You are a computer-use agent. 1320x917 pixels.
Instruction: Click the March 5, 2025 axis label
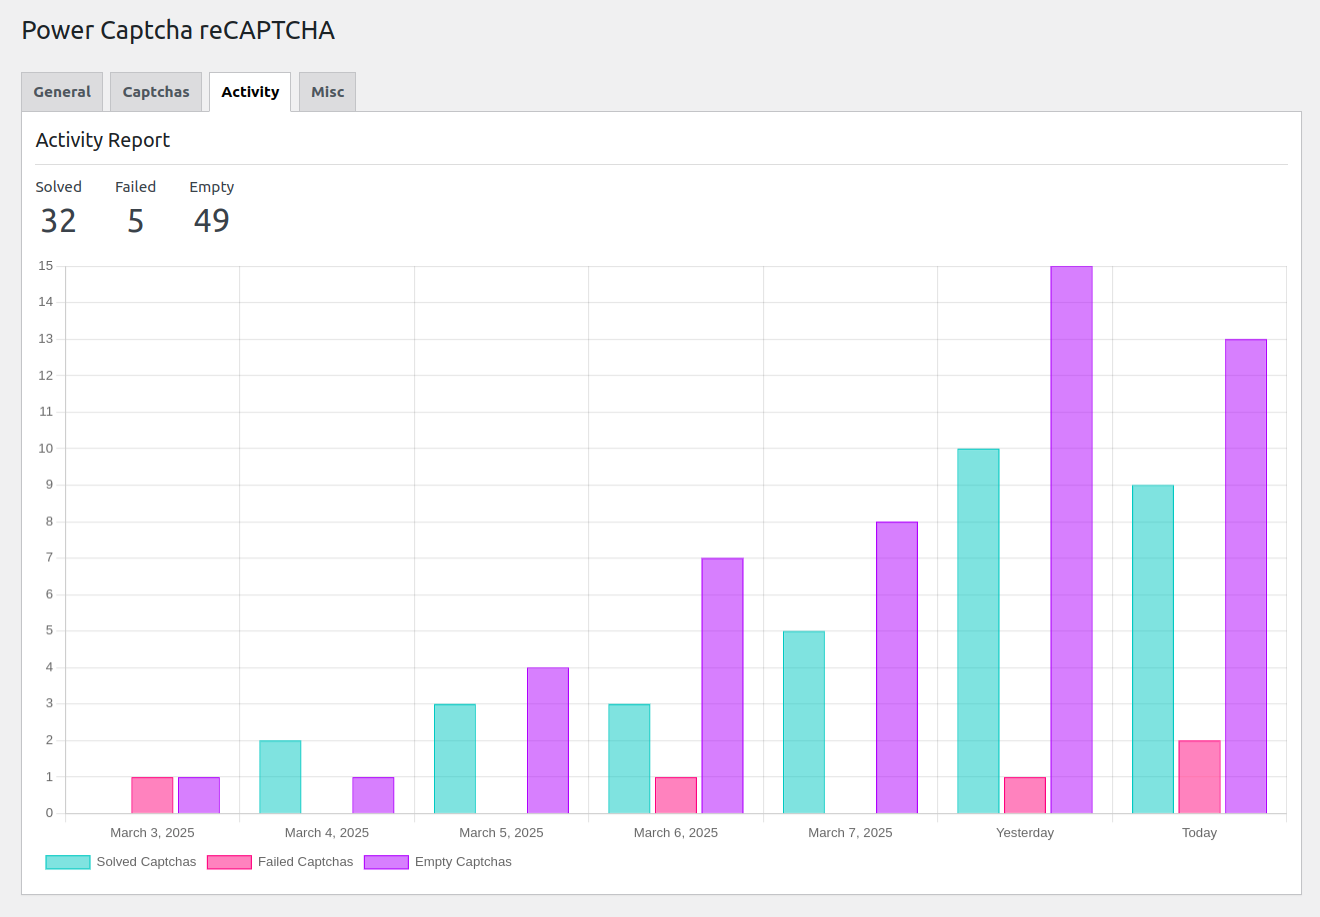501,833
